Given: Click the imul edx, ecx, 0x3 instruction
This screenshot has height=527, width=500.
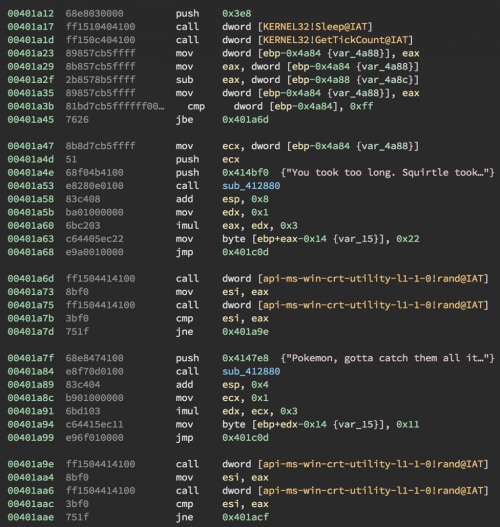Looking at the screenshot, I should (x=237, y=411).
